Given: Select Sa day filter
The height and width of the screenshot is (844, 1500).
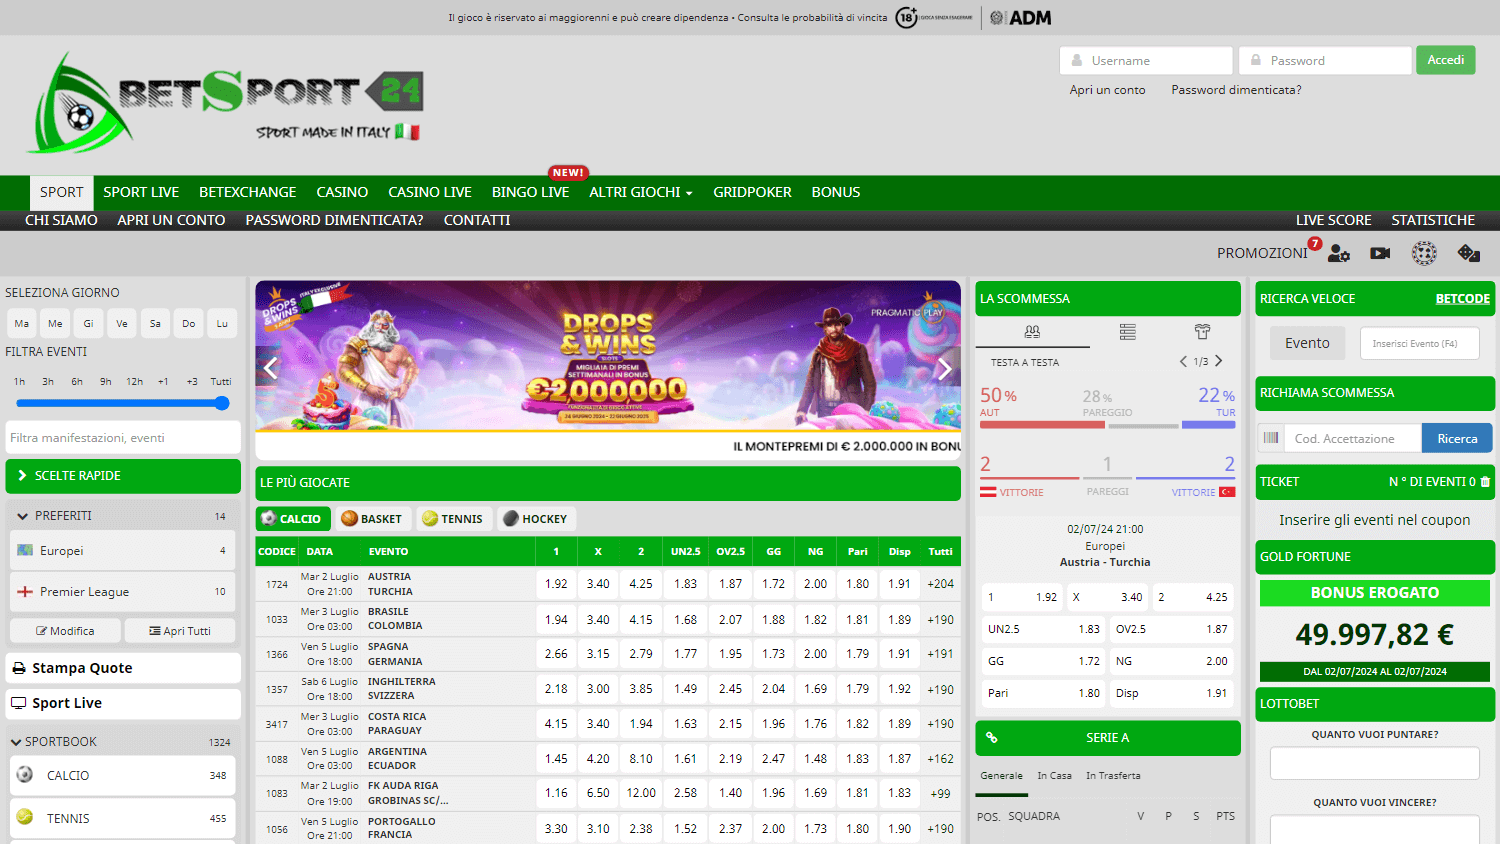Looking at the screenshot, I should (x=155, y=323).
